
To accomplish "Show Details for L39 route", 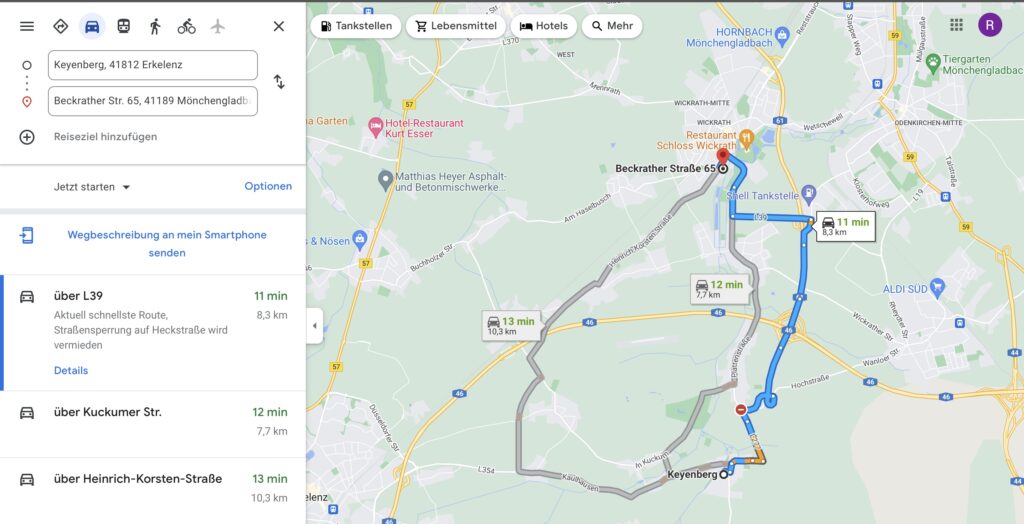I will tap(71, 370).
